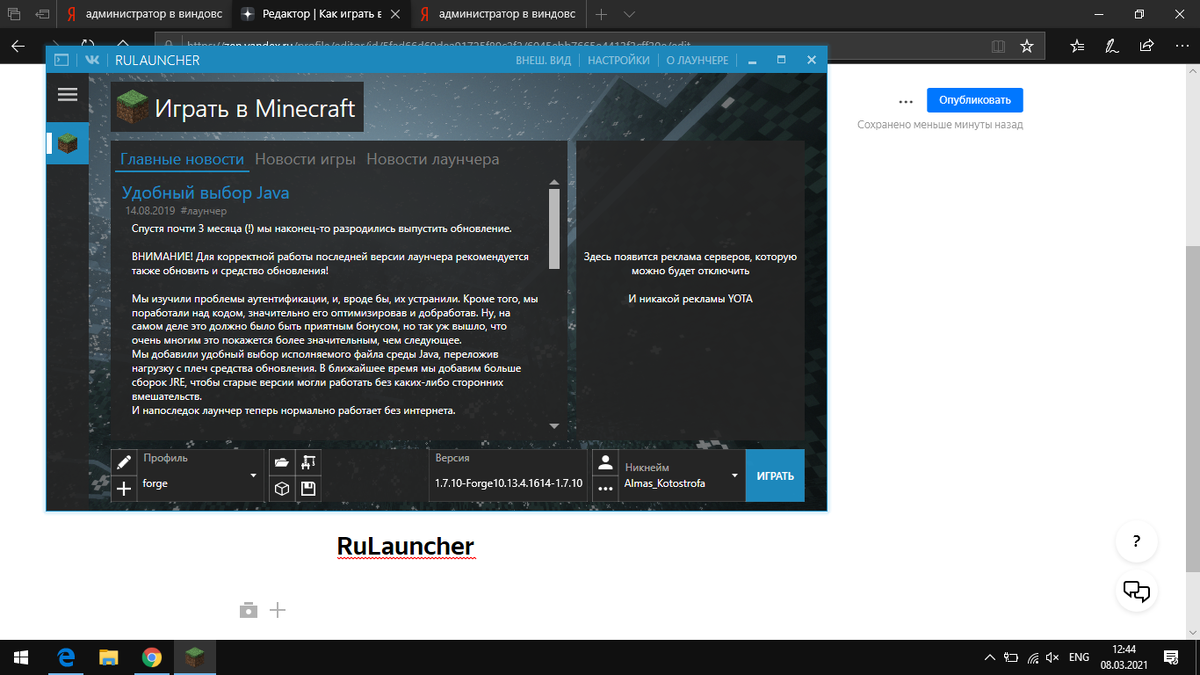Open the Удобный выбор Java news headline
This screenshot has height=675, width=1200.
(205, 192)
